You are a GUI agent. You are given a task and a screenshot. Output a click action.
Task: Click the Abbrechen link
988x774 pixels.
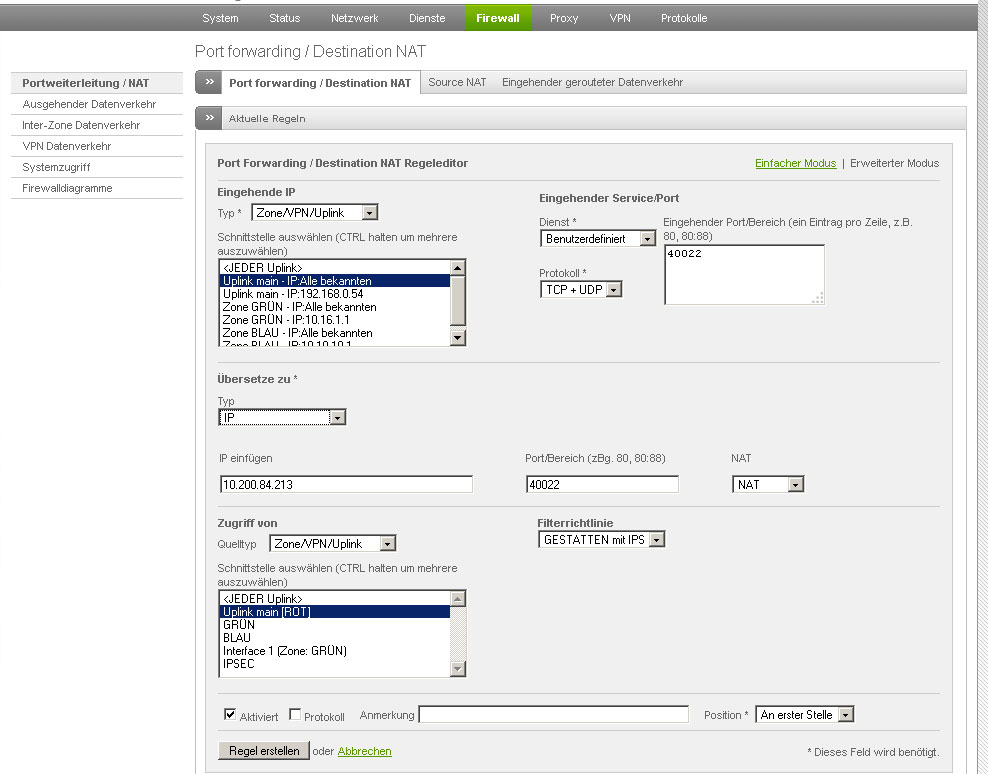pos(364,751)
